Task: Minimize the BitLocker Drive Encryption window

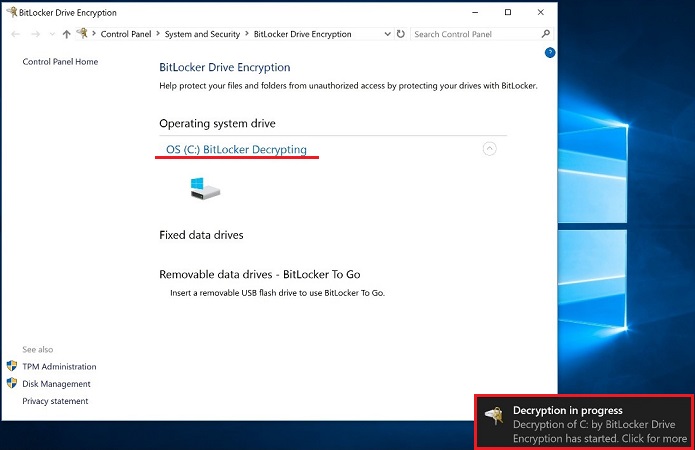Action: pos(475,12)
